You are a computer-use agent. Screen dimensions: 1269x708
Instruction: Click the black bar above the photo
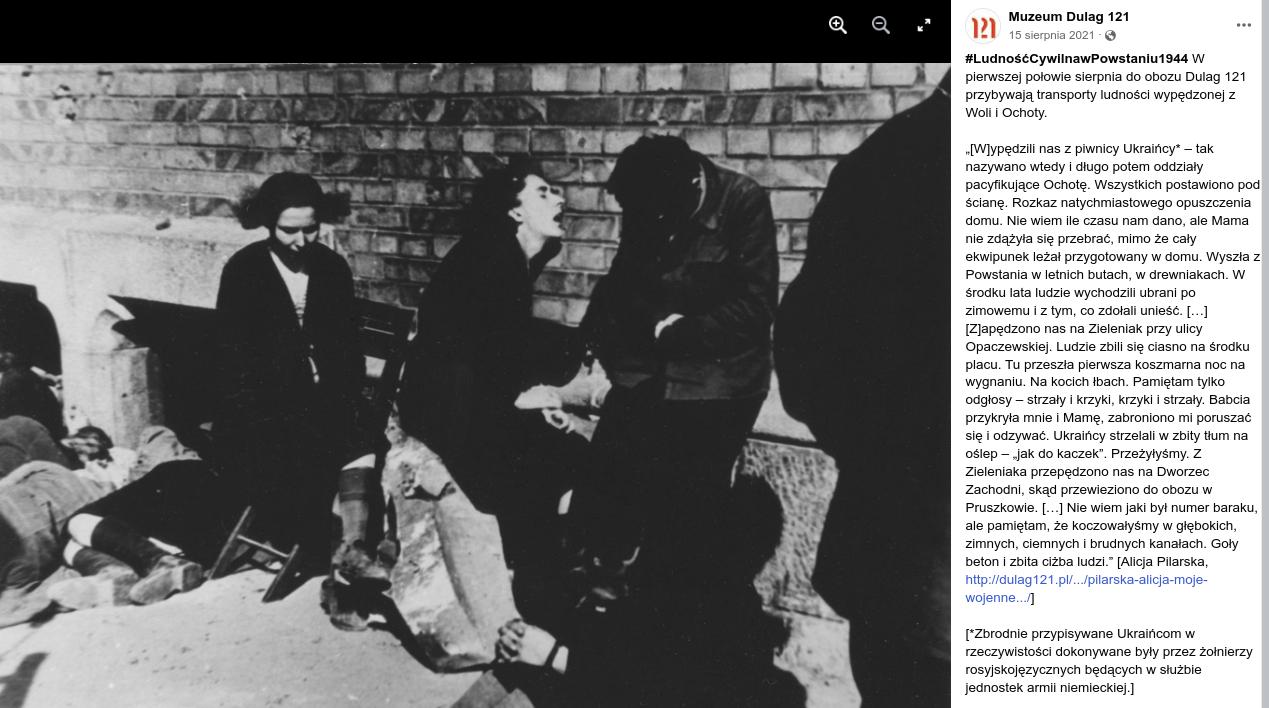(400, 31)
